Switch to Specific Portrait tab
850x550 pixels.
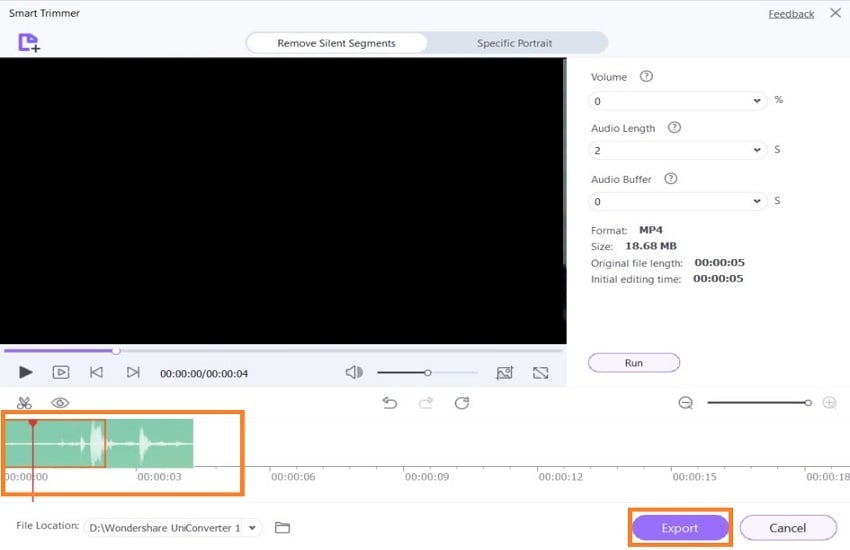pyautogui.click(x=514, y=43)
